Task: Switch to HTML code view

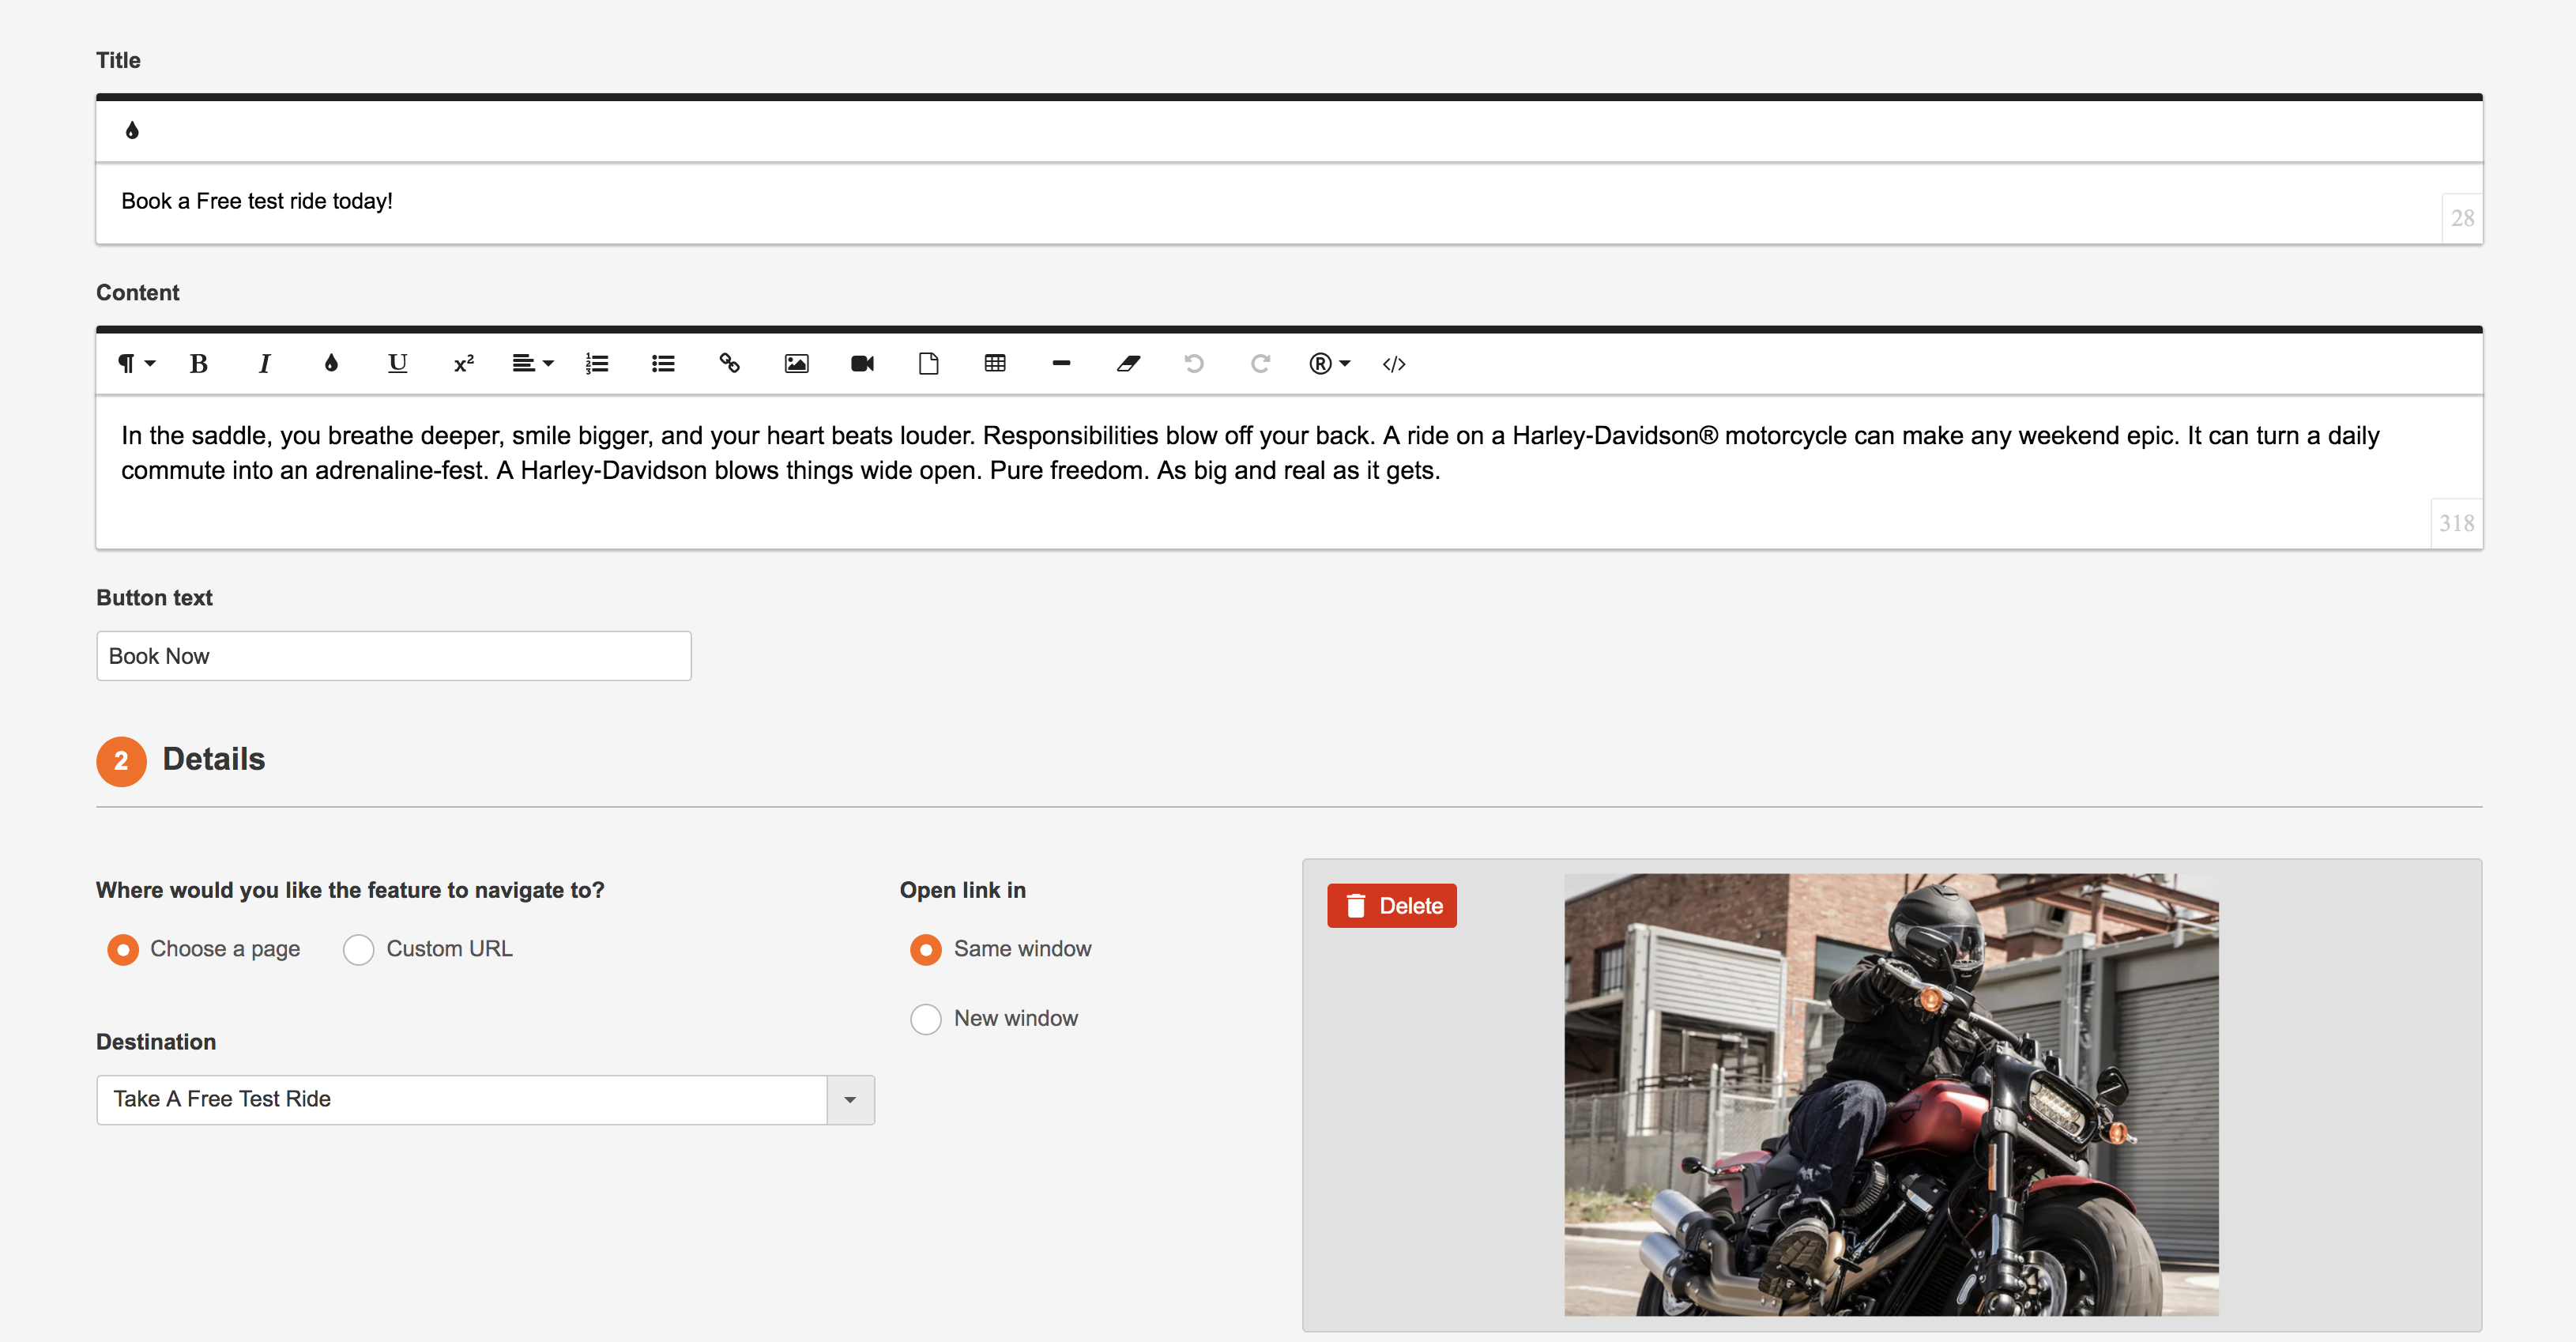Action: 1394,364
